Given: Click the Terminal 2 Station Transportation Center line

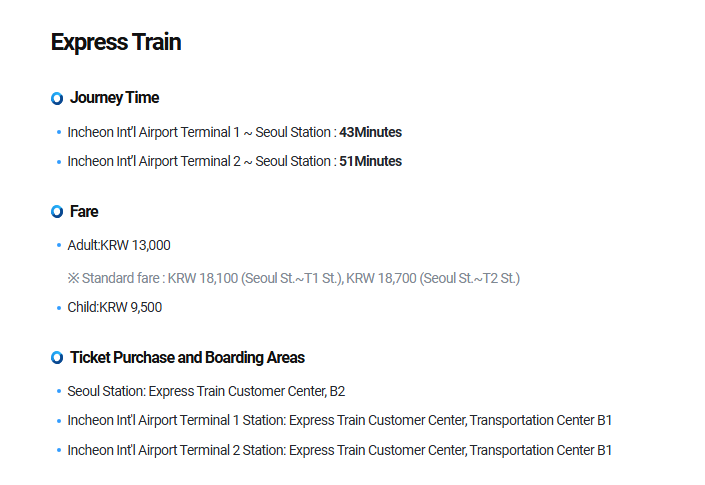Looking at the screenshot, I should [339, 450].
